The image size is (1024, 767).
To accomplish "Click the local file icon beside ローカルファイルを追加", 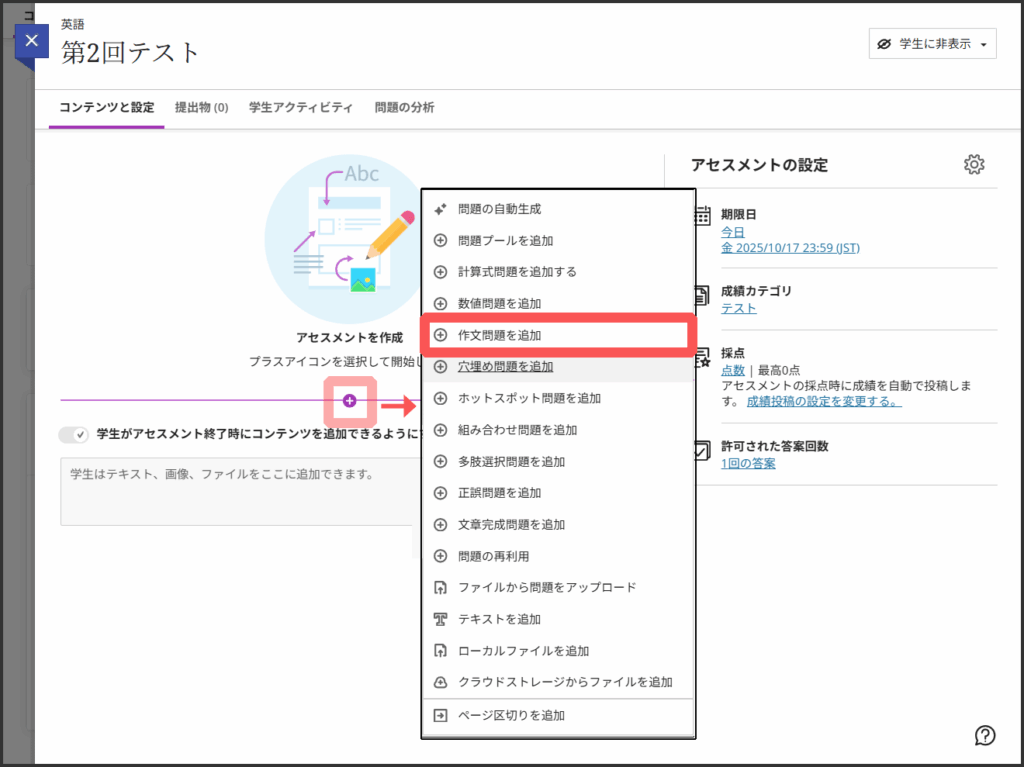I will pos(440,651).
